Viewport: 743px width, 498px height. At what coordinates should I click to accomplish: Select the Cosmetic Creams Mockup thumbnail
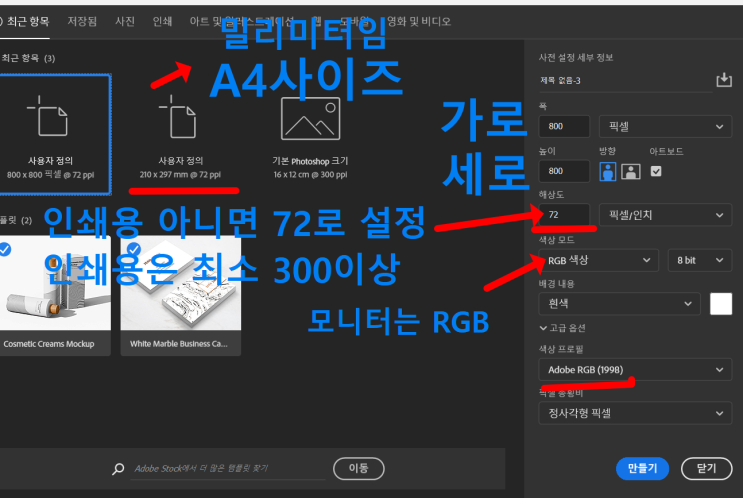point(55,284)
